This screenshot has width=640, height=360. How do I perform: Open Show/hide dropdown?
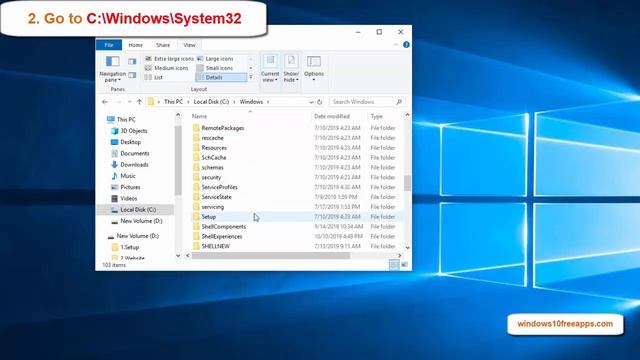coord(291,69)
